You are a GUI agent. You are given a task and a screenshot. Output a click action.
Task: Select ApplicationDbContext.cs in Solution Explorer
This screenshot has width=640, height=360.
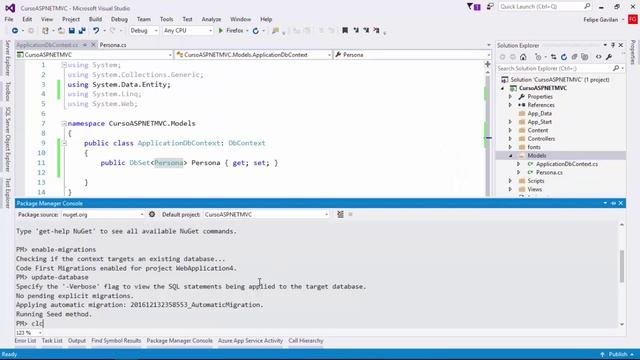pos(567,164)
